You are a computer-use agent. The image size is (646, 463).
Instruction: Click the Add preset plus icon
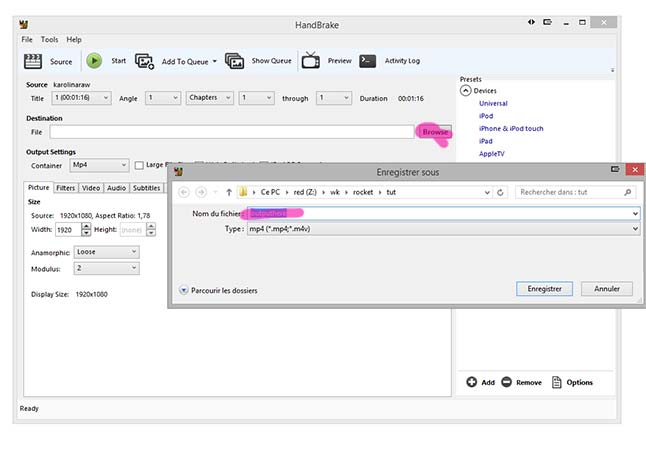(x=471, y=382)
